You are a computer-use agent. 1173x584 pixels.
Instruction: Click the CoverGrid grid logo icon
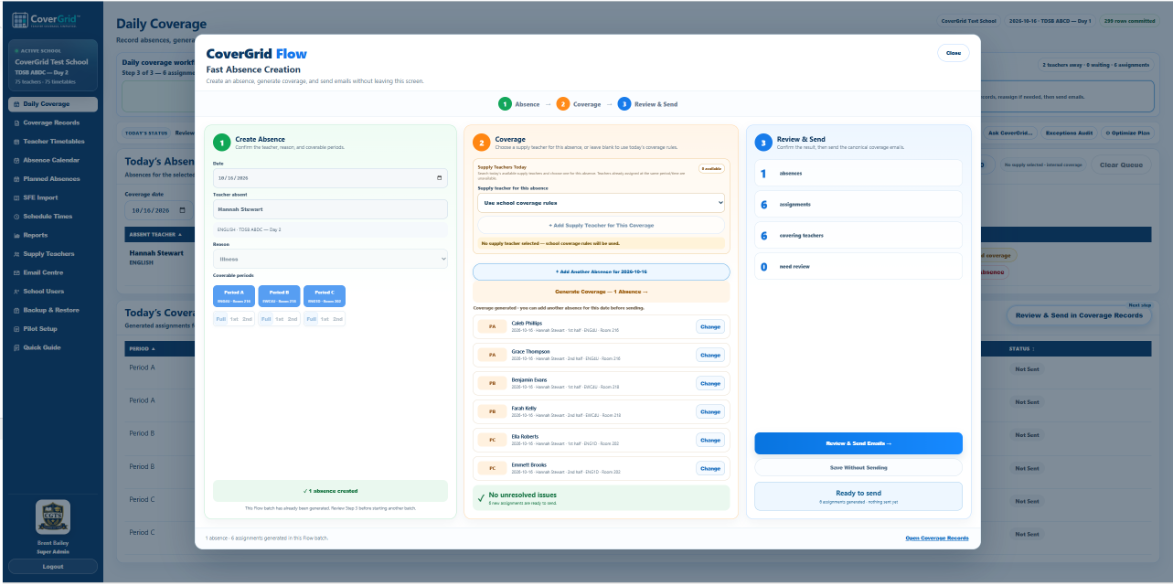(x=20, y=19)
